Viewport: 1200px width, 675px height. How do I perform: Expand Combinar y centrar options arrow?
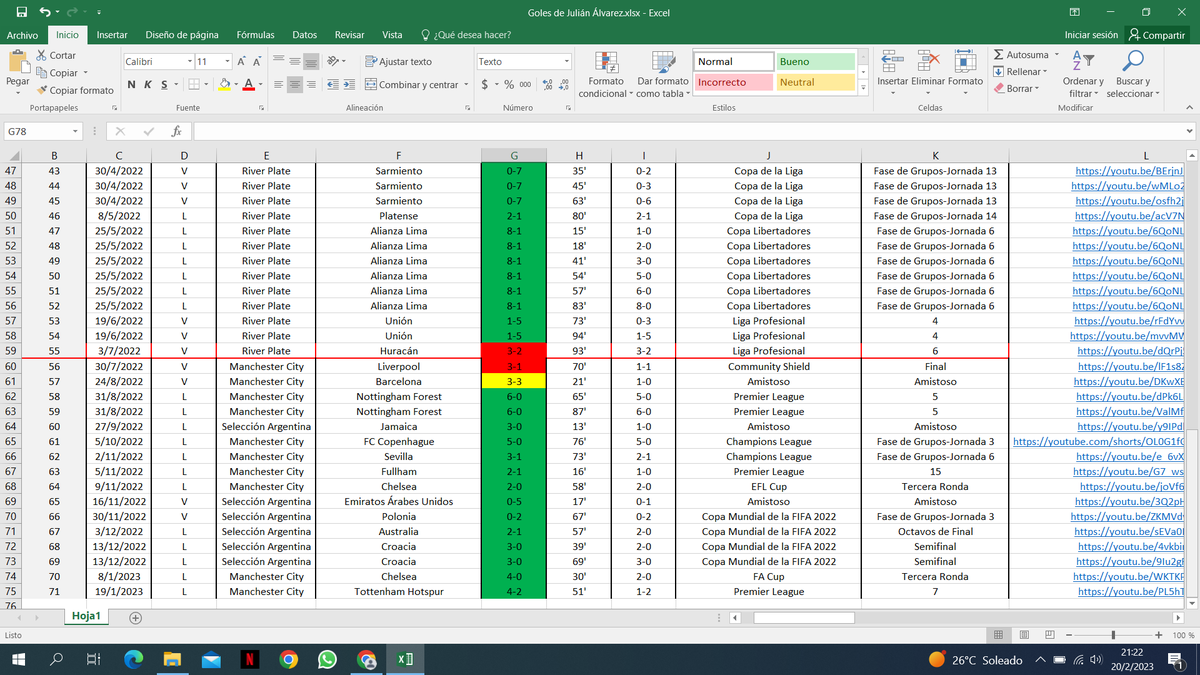pyautogui.click(x=465, y=85)
